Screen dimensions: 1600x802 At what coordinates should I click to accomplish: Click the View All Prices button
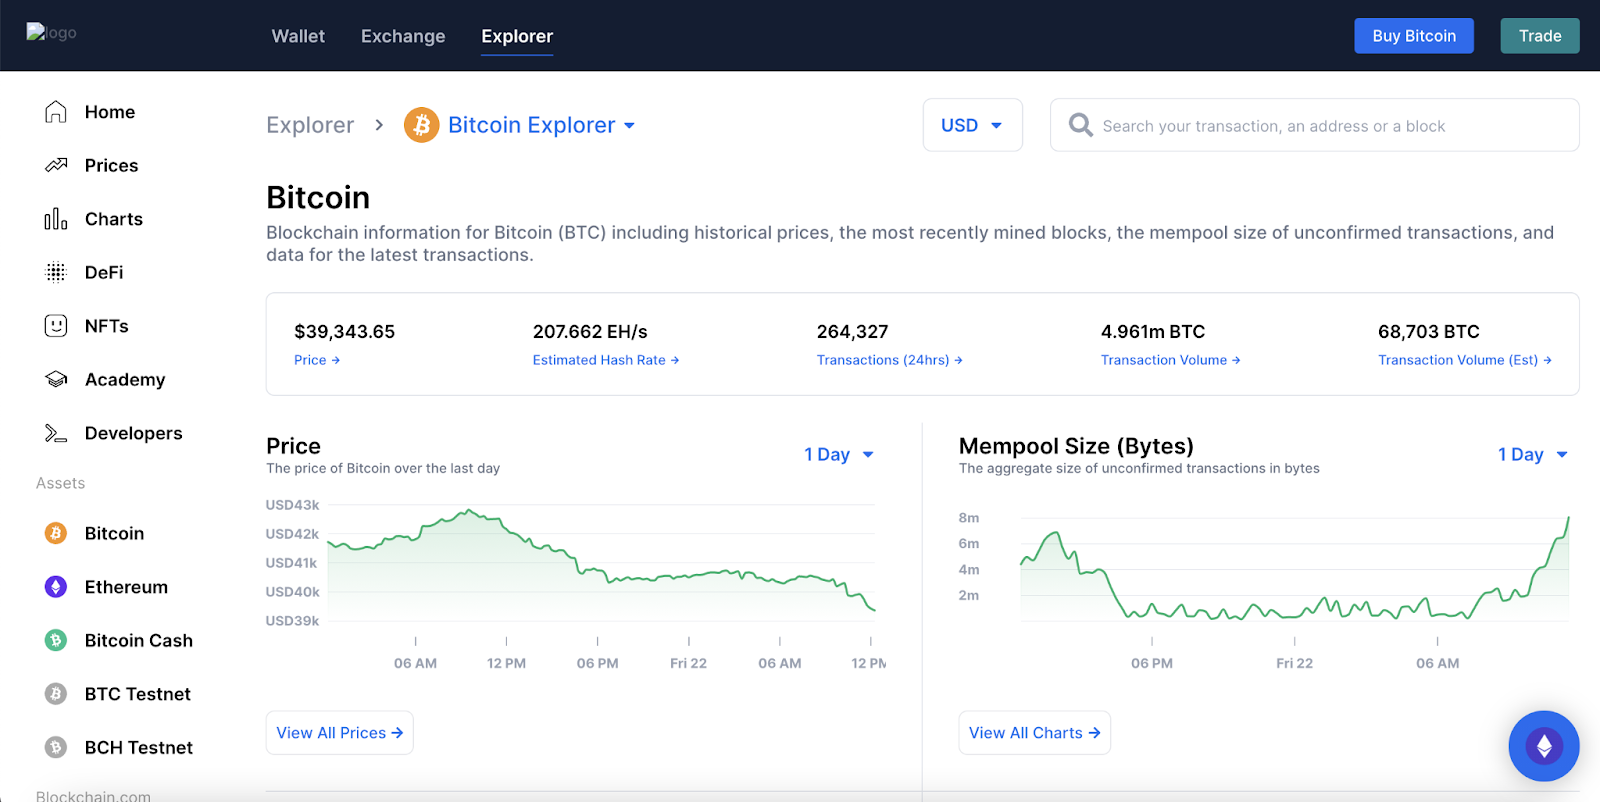click(x=340, y=733)
